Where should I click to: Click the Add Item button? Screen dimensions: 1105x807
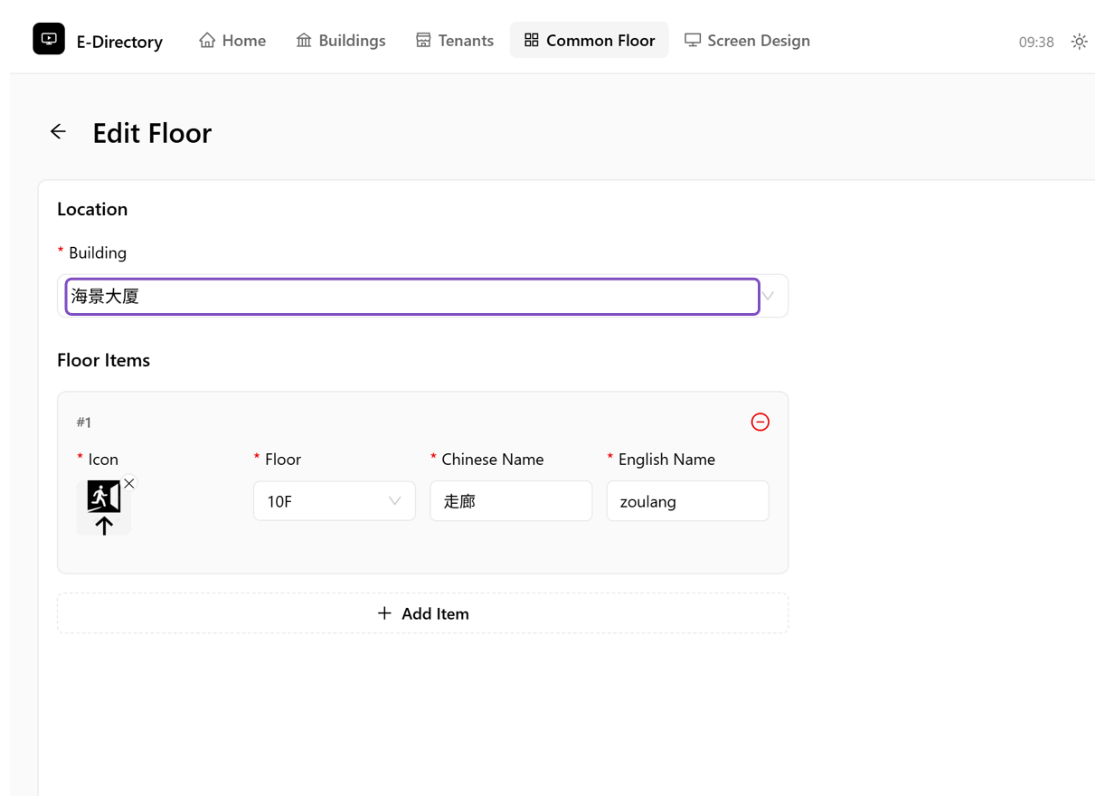coord(423,613)
